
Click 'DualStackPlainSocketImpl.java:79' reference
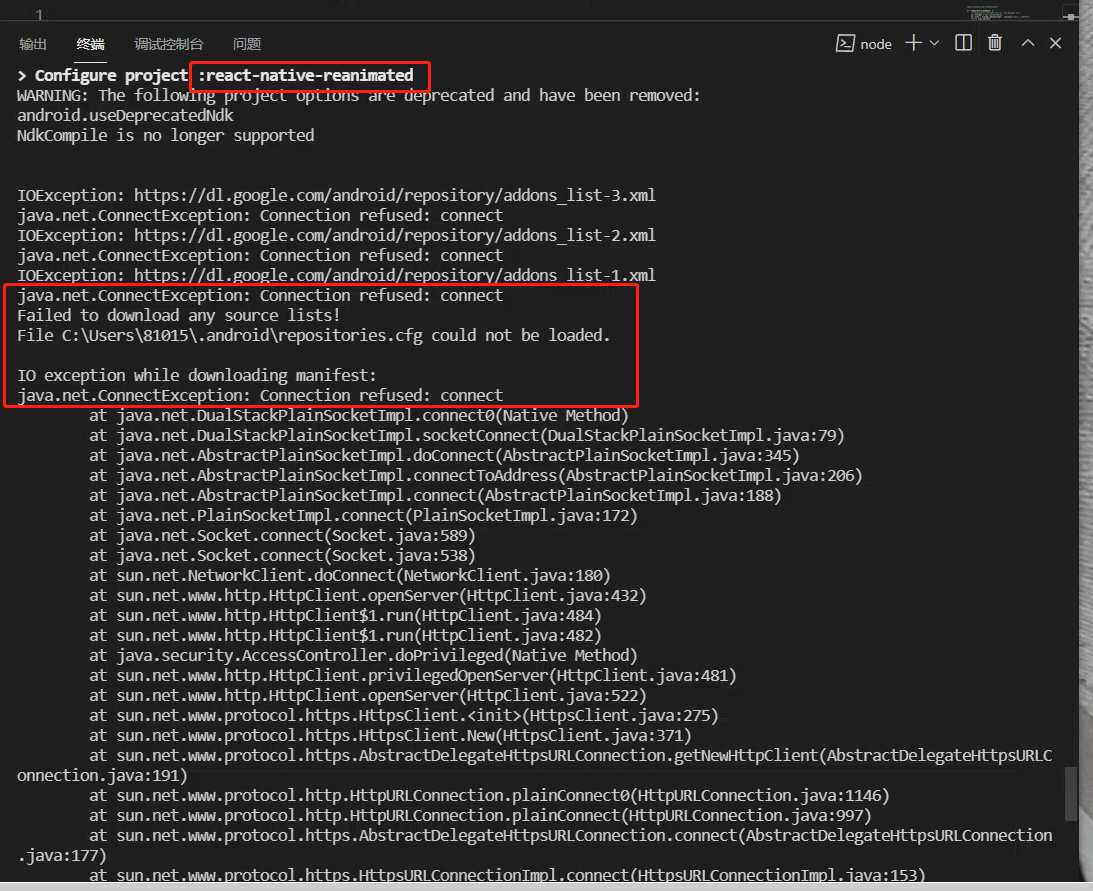692,435
